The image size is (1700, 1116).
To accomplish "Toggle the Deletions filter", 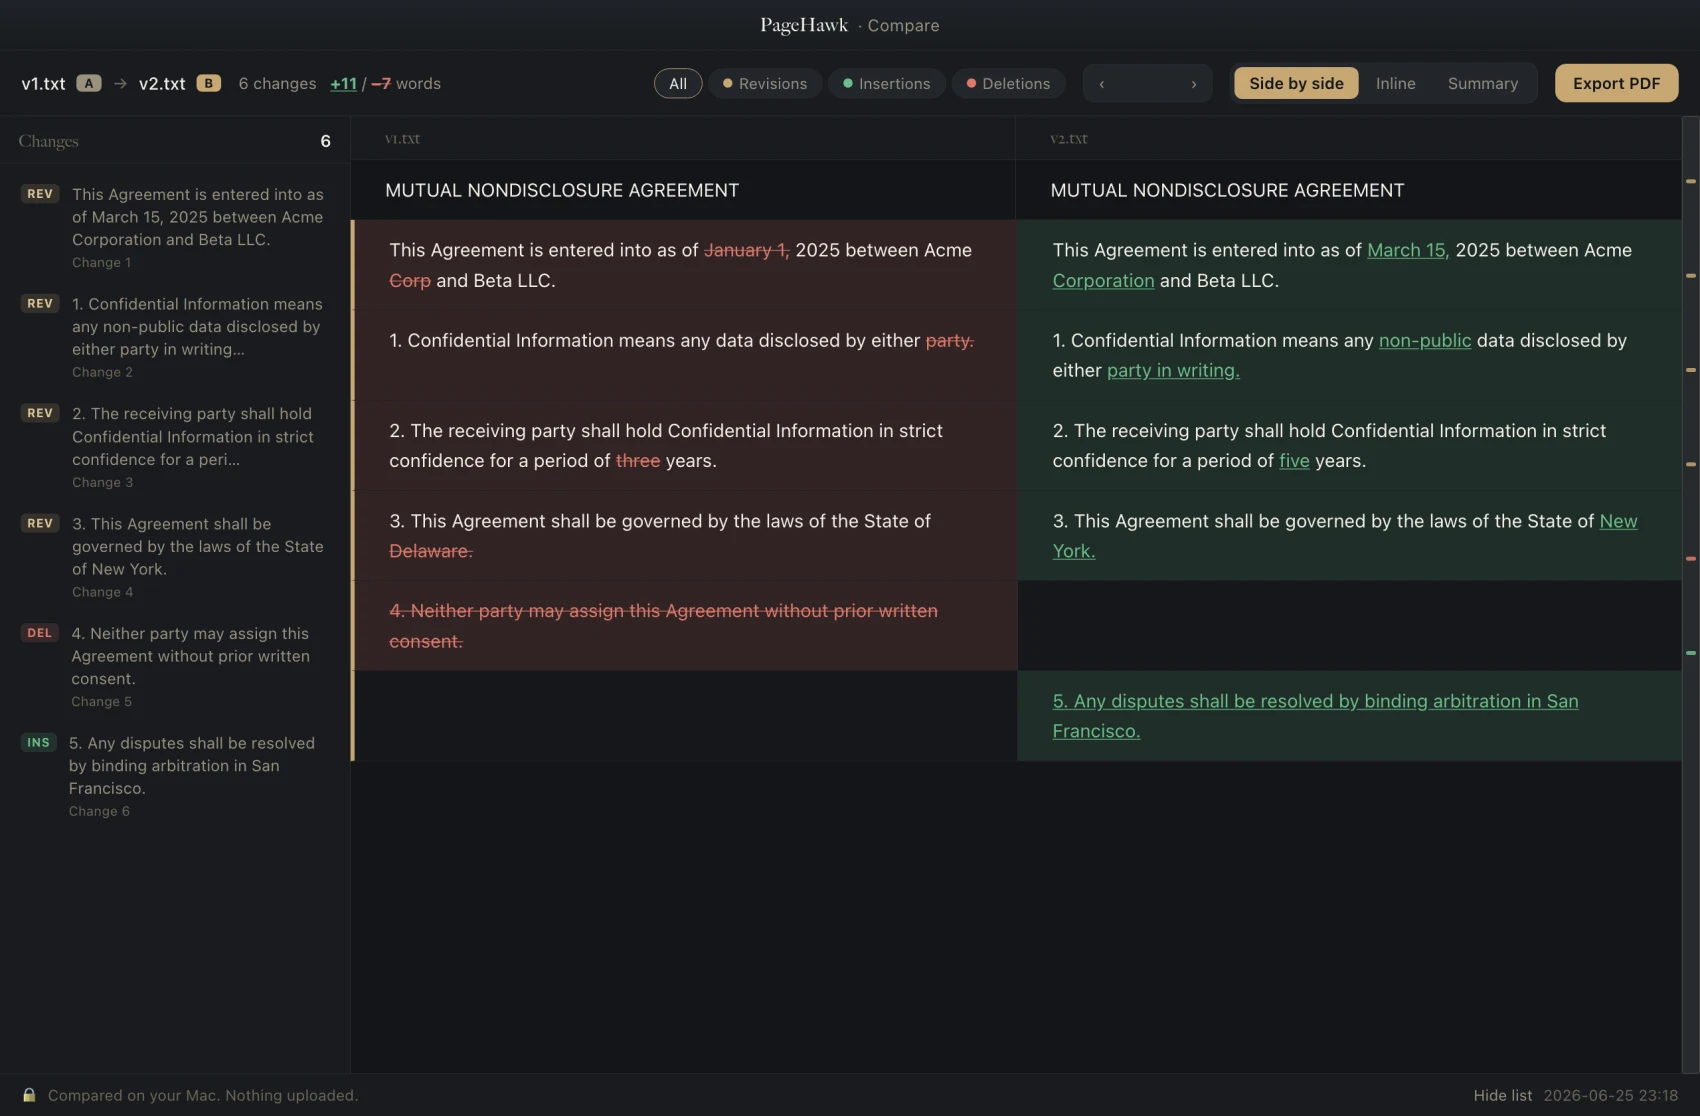I will tap(1008, 84).
